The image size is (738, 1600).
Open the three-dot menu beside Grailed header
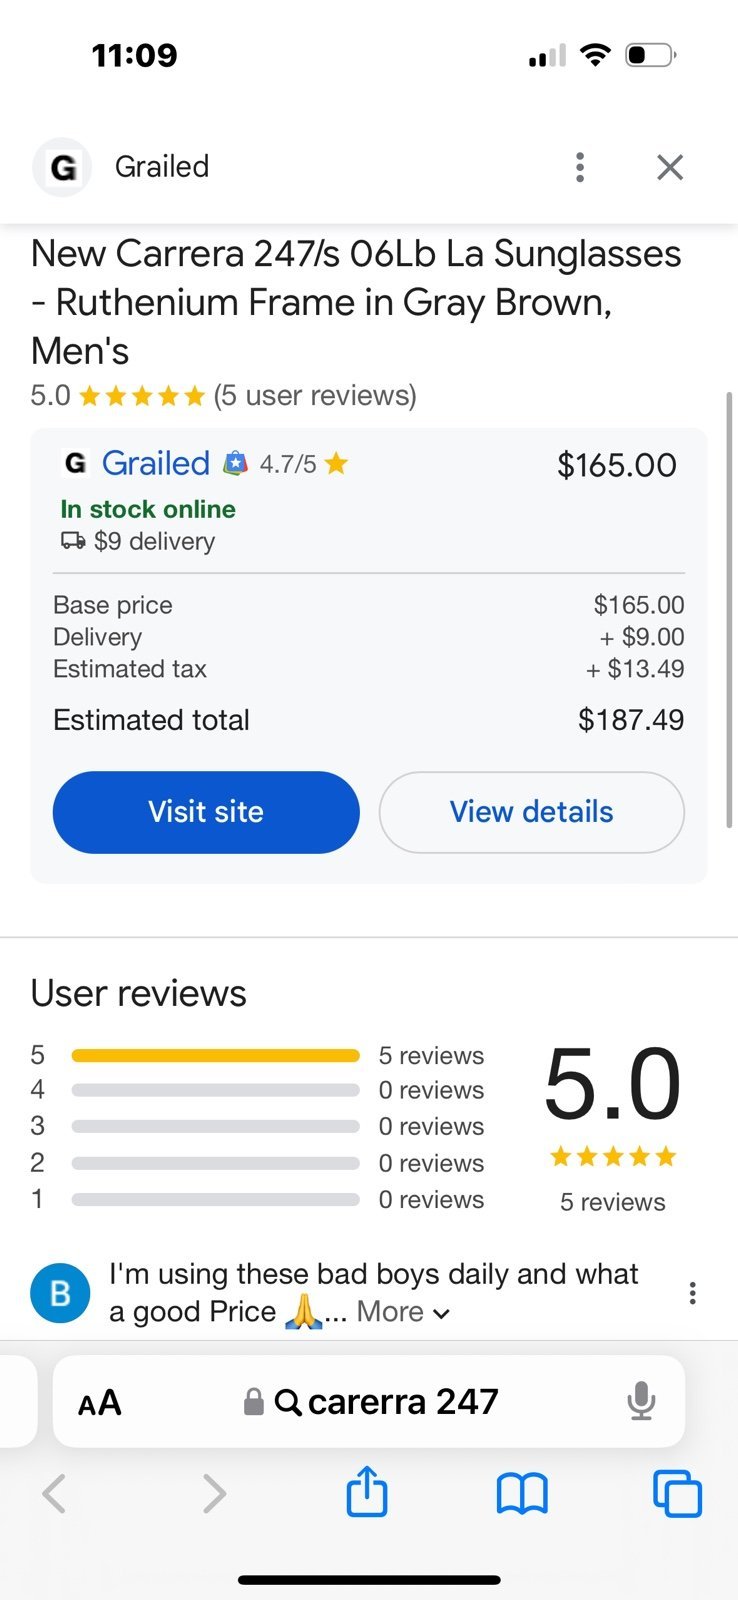[580, 167]
